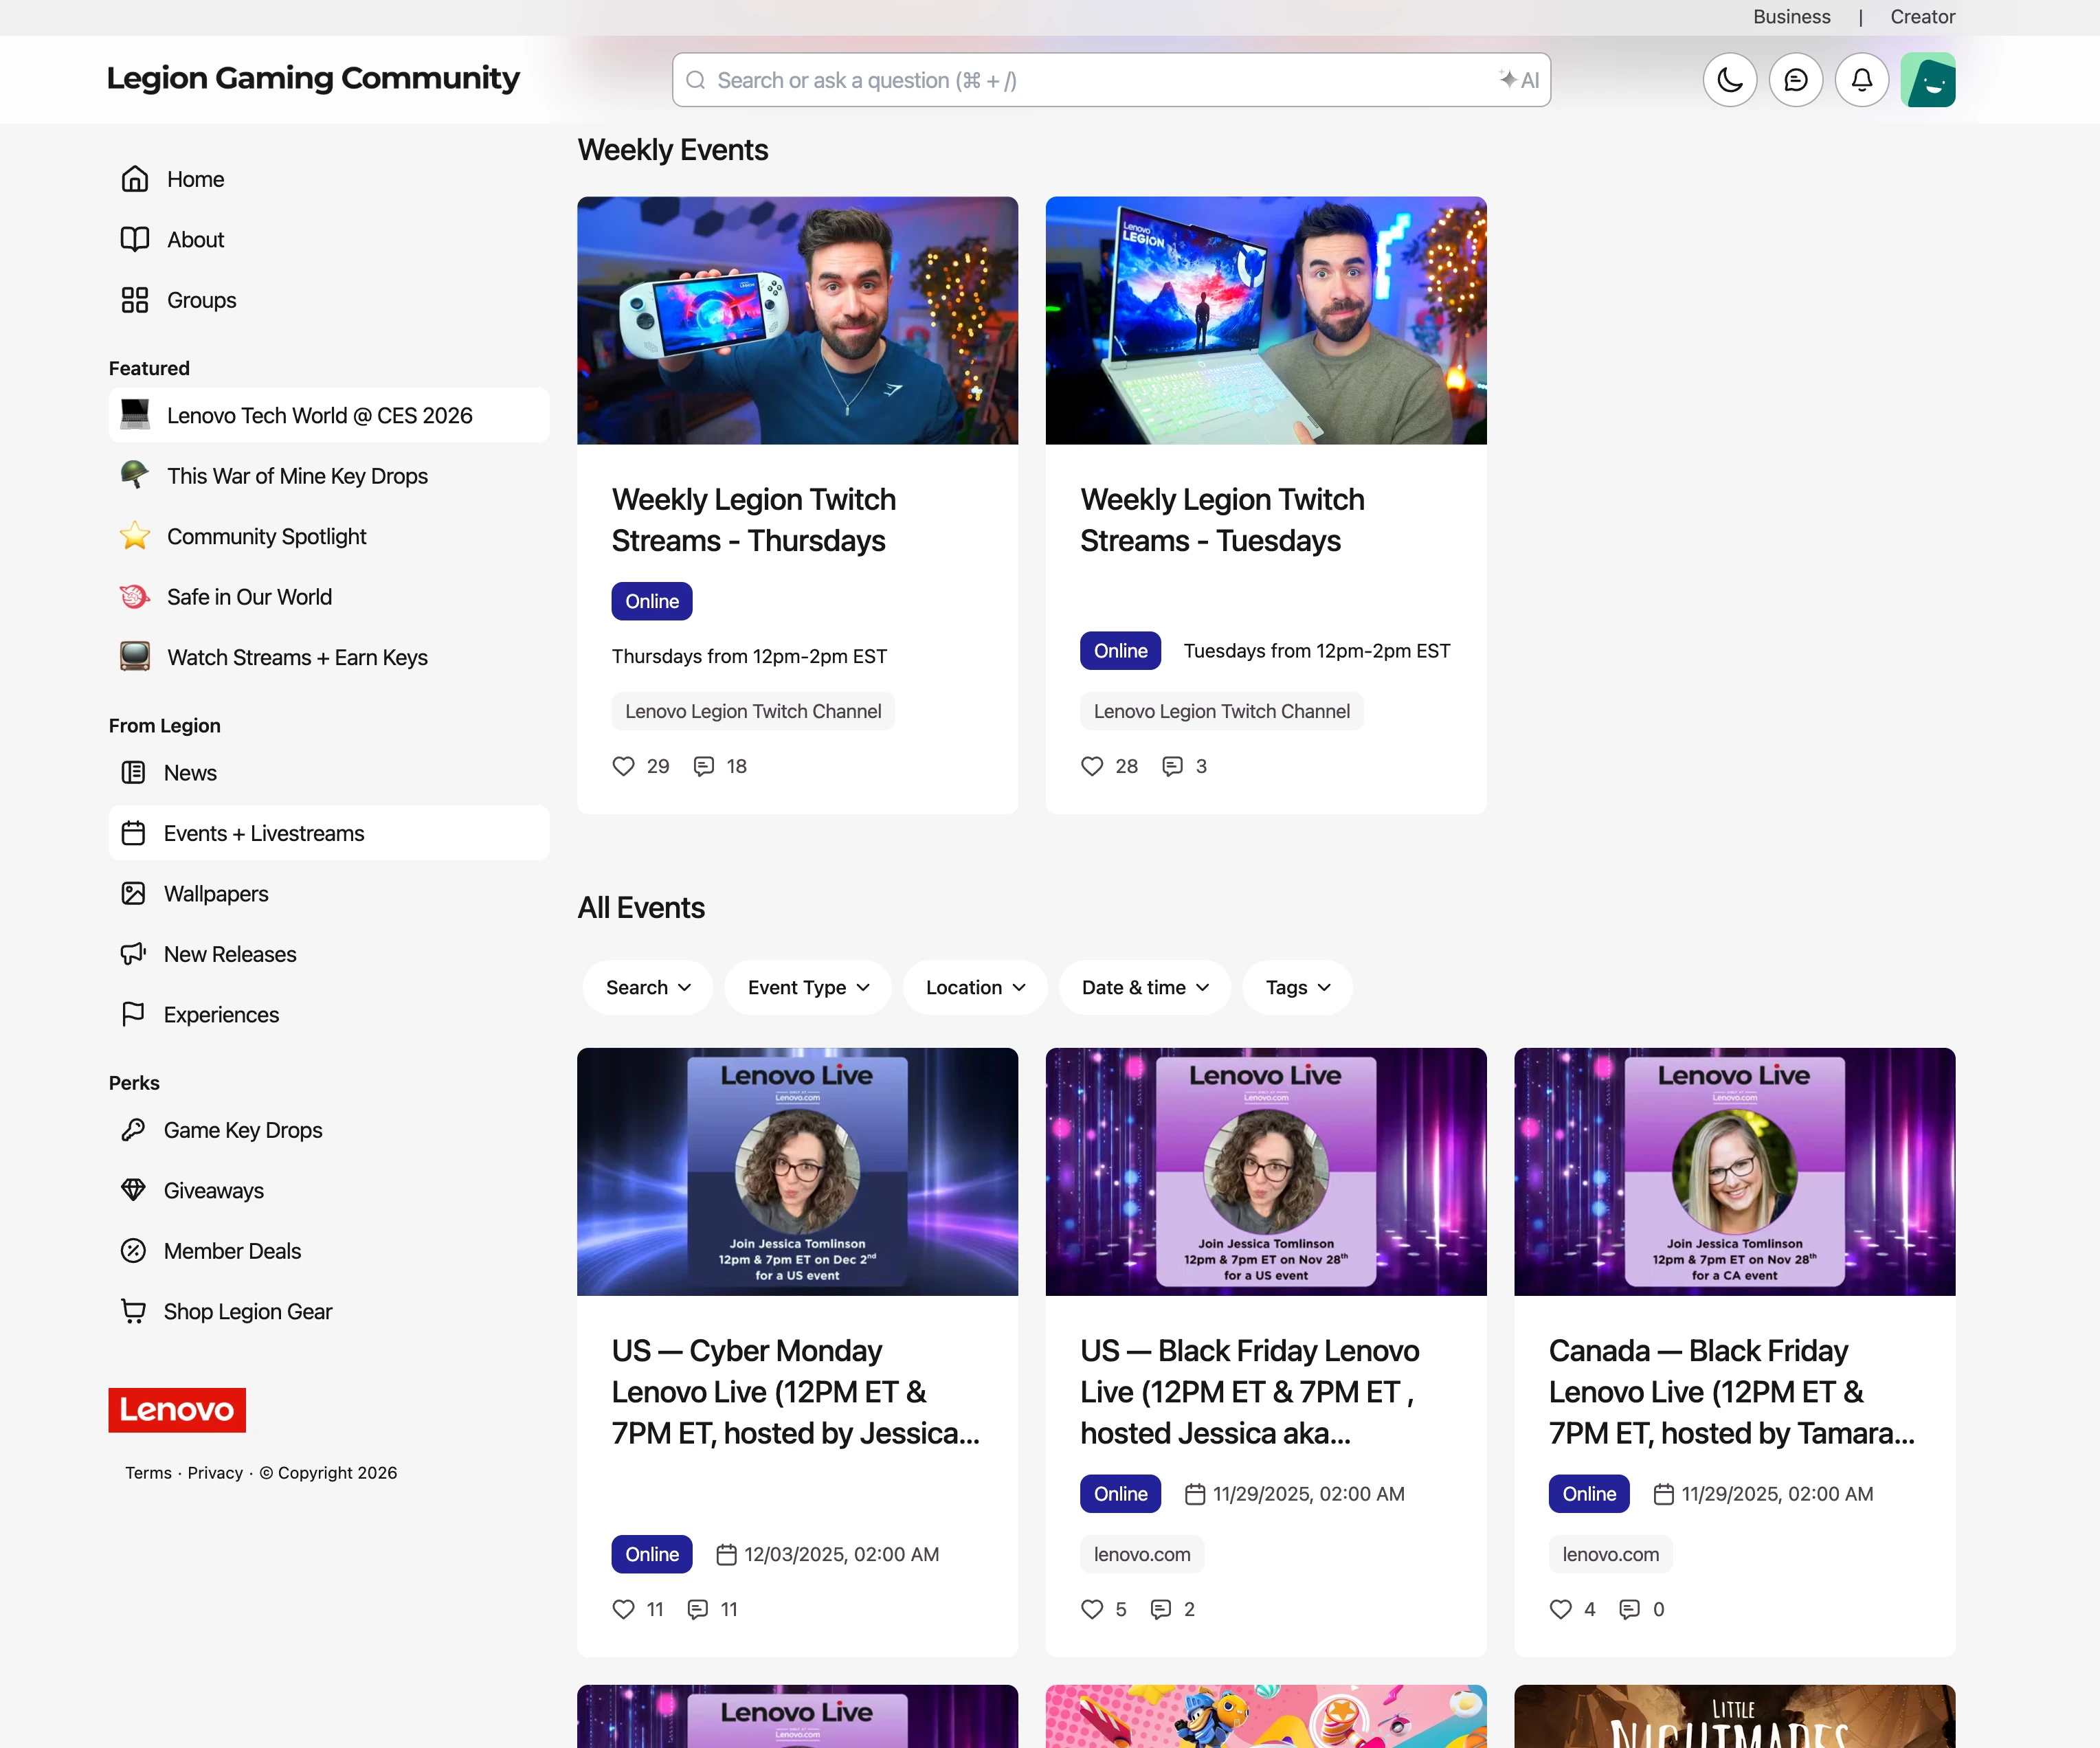Click the Lenovo red logo
The width and height of the screenshot is (2100, 1748).
[177, 1410]
